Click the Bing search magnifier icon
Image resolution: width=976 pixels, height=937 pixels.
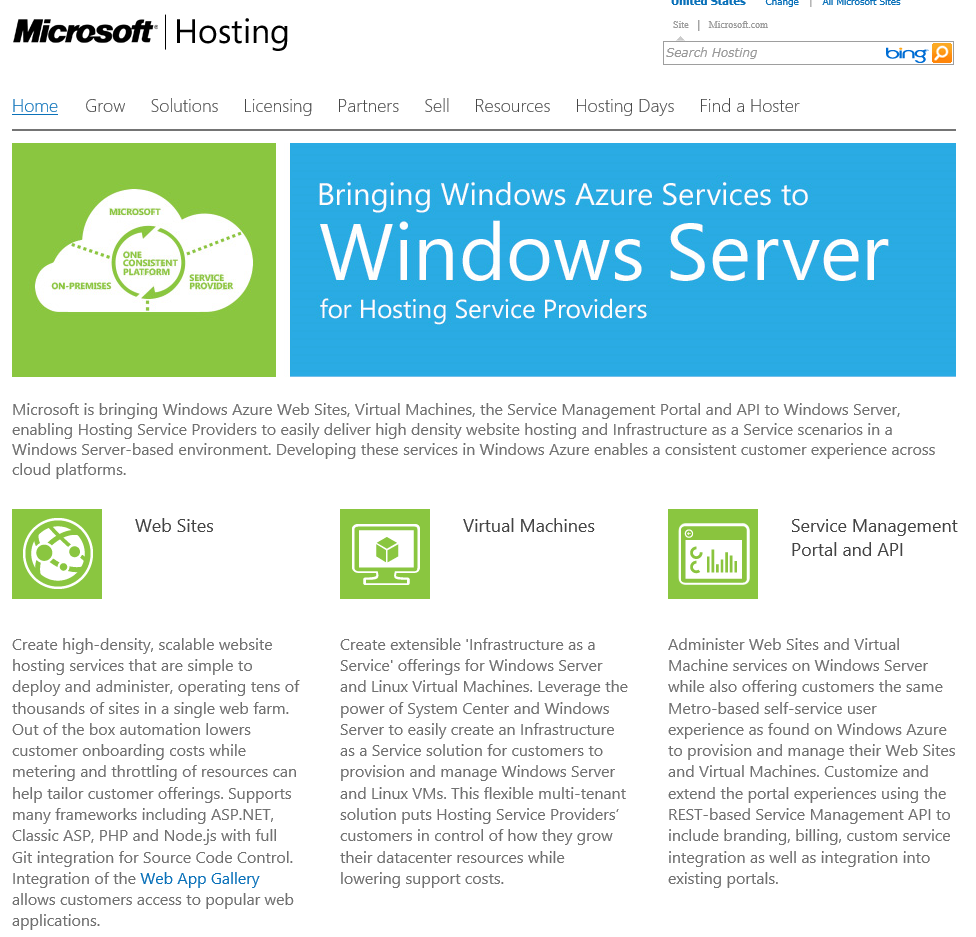[941, 53]
